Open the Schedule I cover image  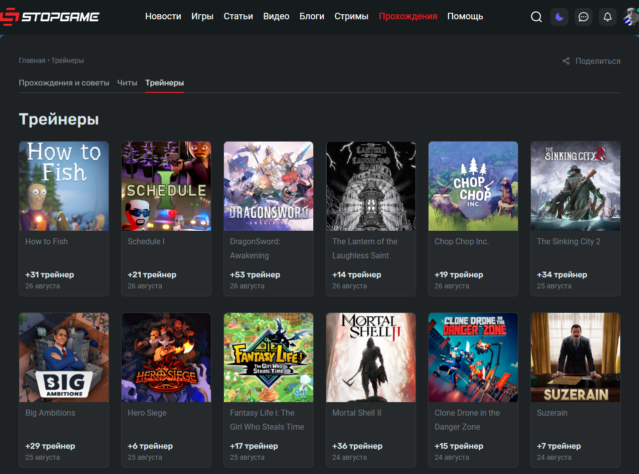tap(166, 186)
